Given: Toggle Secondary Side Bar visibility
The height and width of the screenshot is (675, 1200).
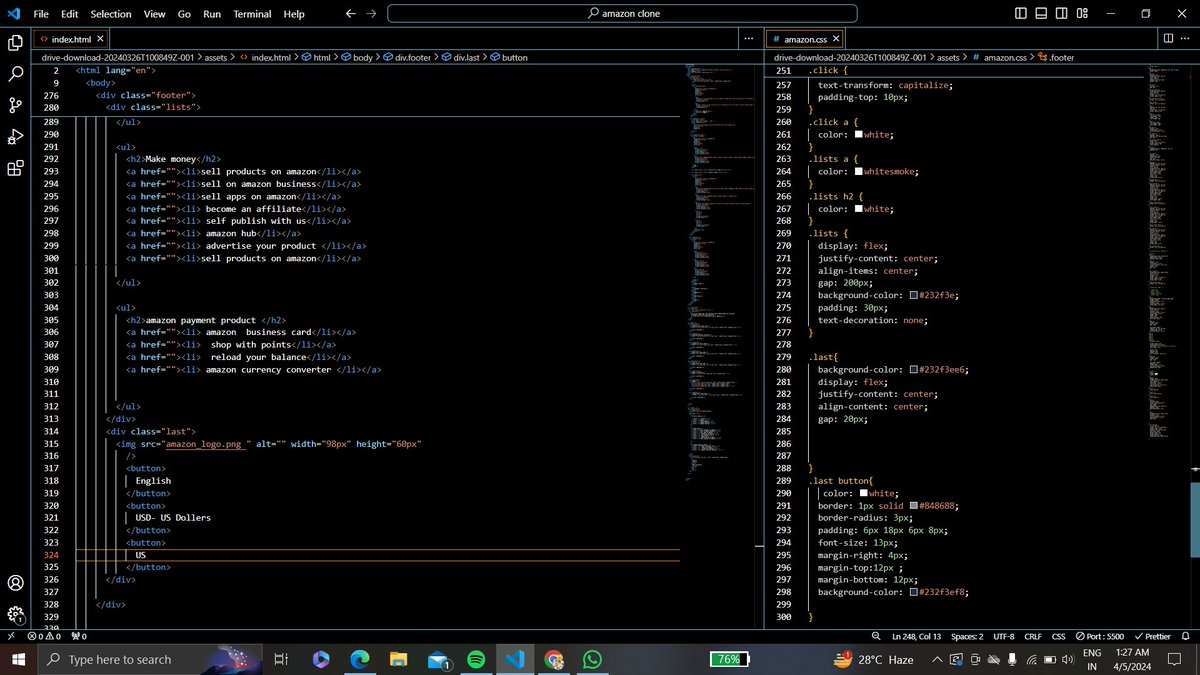Looking at the screenshot, I should pyautogui.click(x=1061, y=13).
